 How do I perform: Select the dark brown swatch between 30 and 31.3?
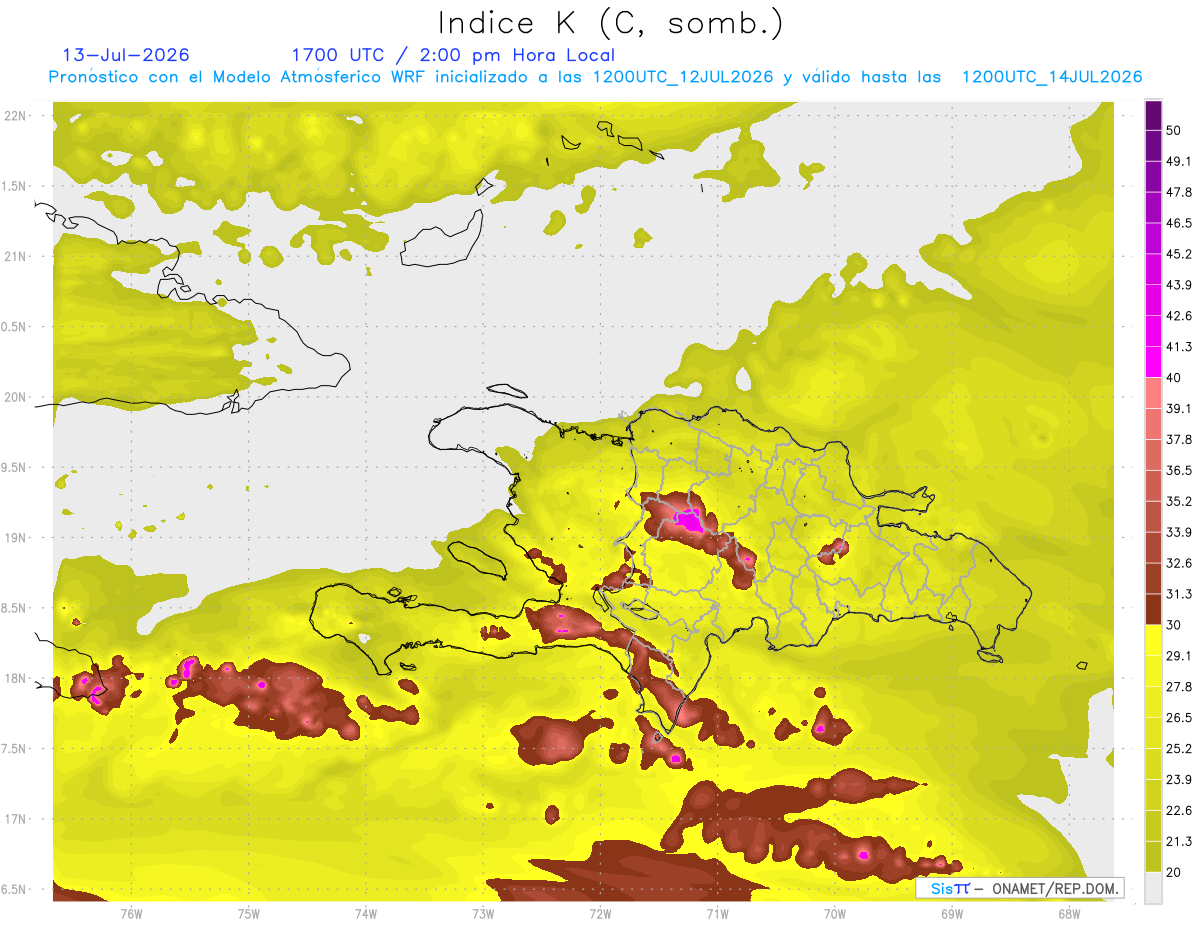(1153, 609)
